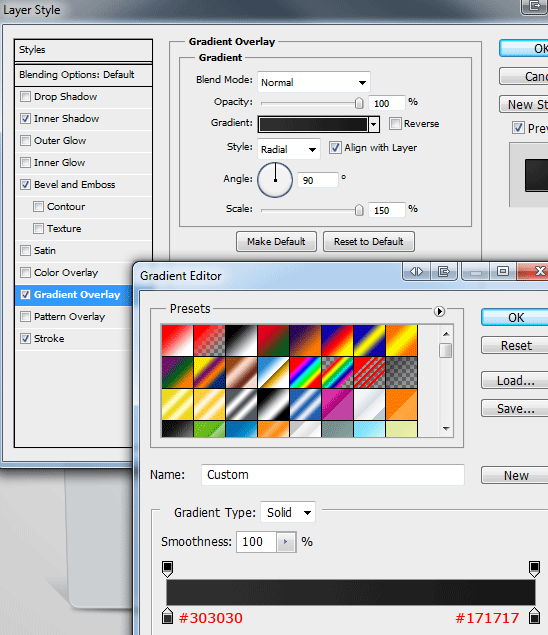This screenshot has width=548, height=635.
Task: Open the Blend Mode dropdown
Action: pyautogui.click(x=314, y=82)
